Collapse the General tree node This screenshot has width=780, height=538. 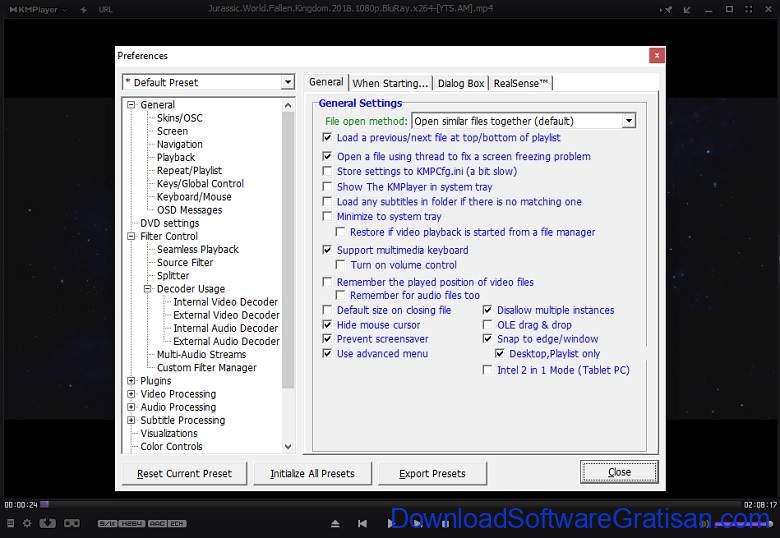[x=131, y=105]
